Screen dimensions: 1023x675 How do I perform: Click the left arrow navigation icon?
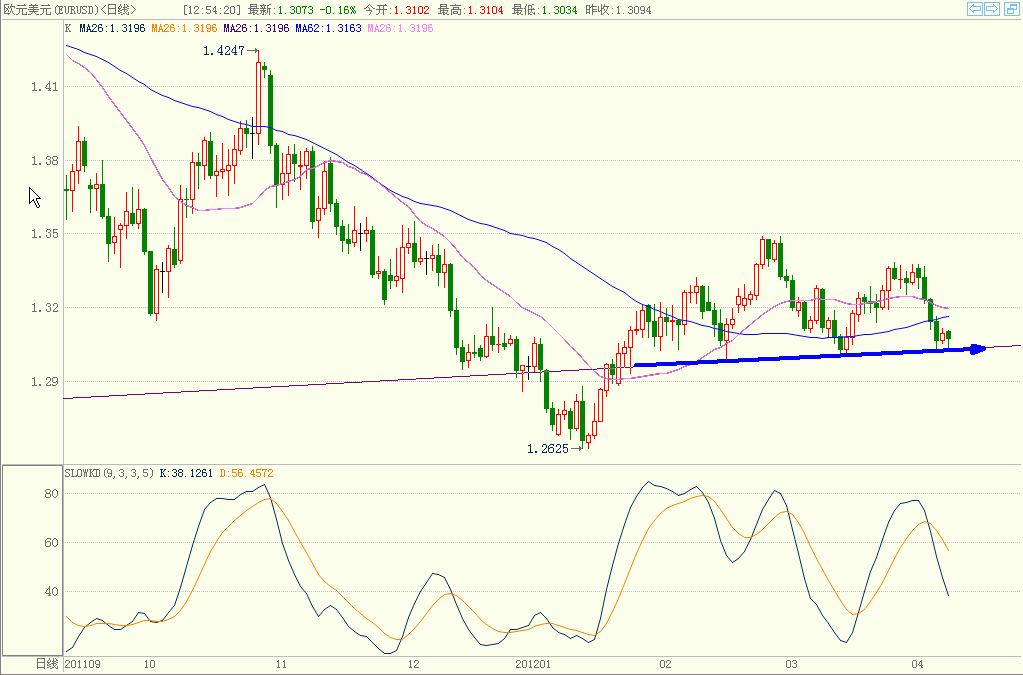pyautogui.click(x=975, y=9)
